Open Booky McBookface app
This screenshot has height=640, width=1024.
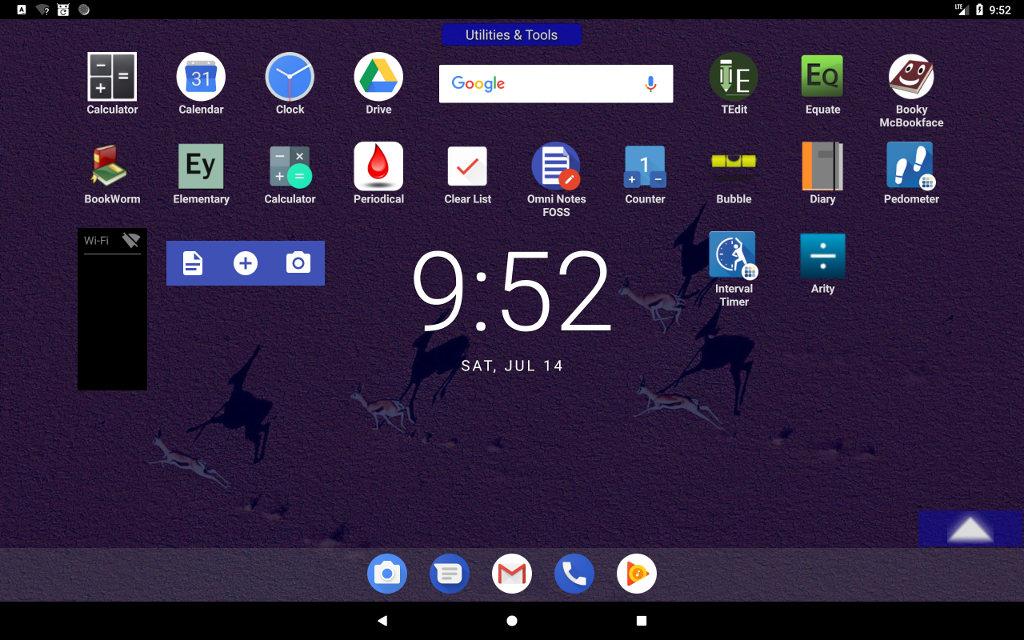point(911,77)
